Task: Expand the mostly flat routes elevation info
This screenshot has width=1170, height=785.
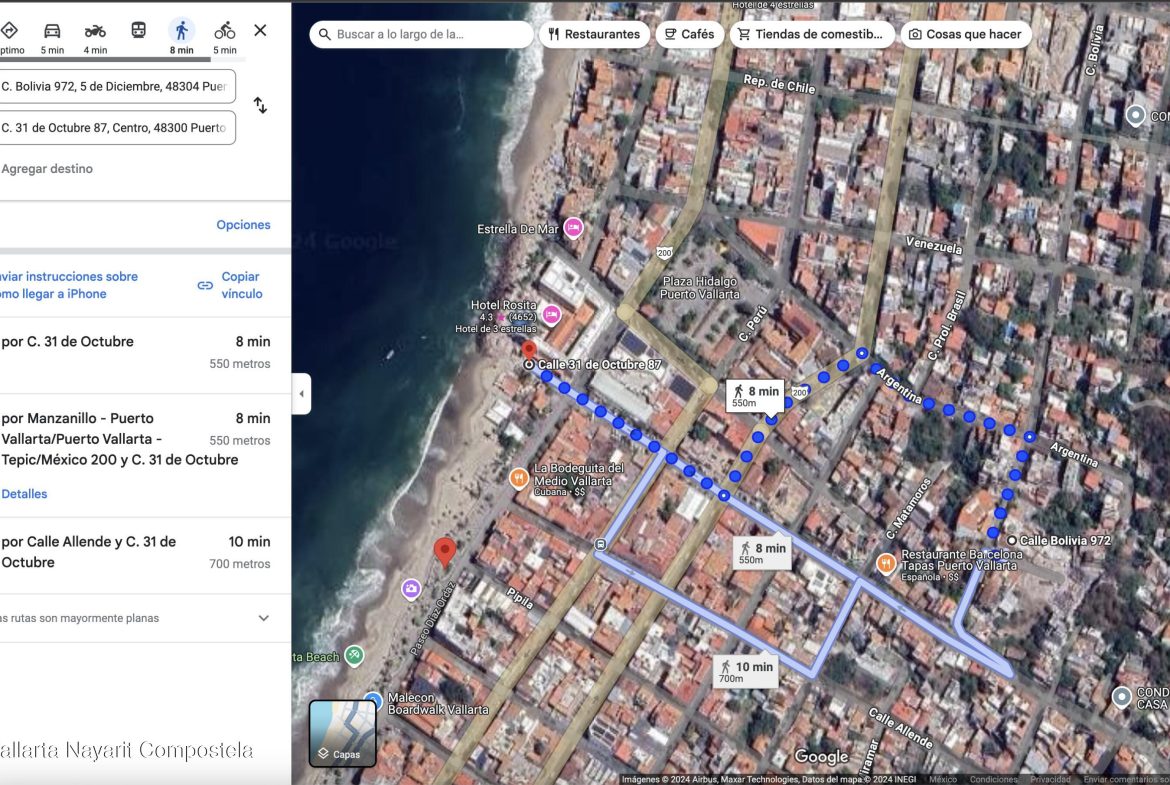Action: click(263, 618)
